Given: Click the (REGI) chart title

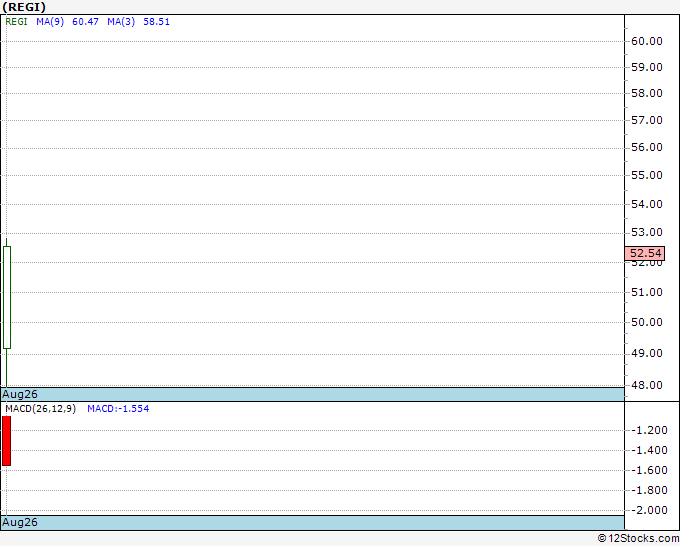Looking at the screenshot, I should 24,7.
